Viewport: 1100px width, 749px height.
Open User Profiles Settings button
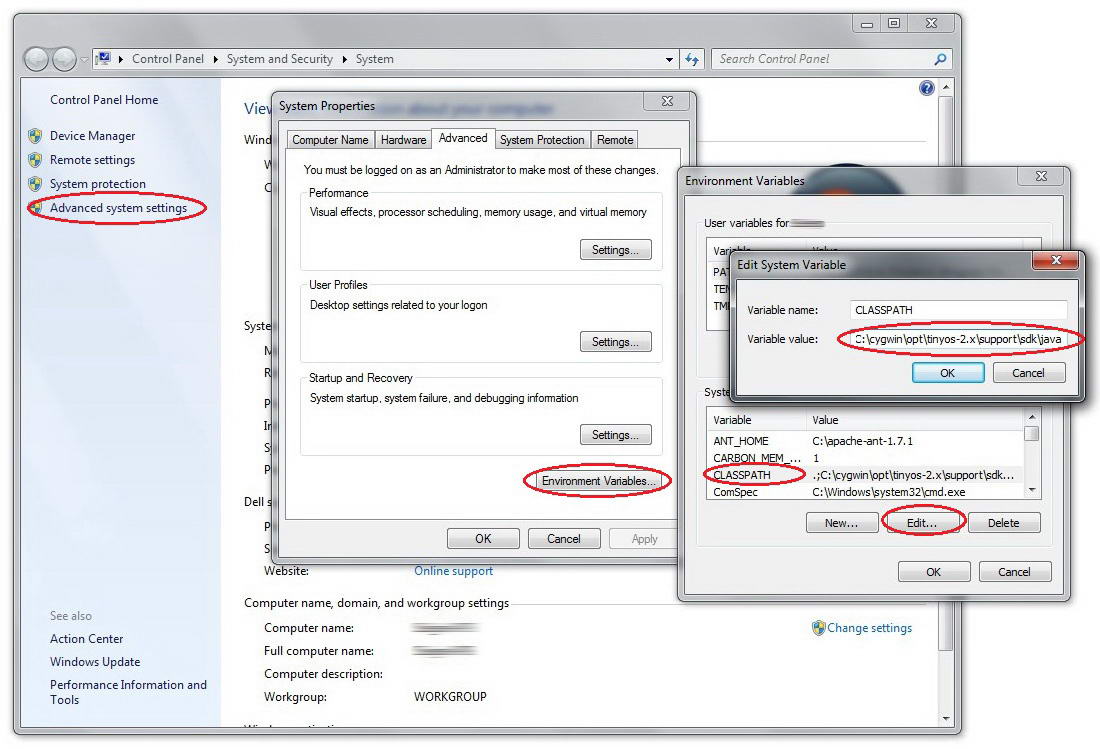point(615,342)
